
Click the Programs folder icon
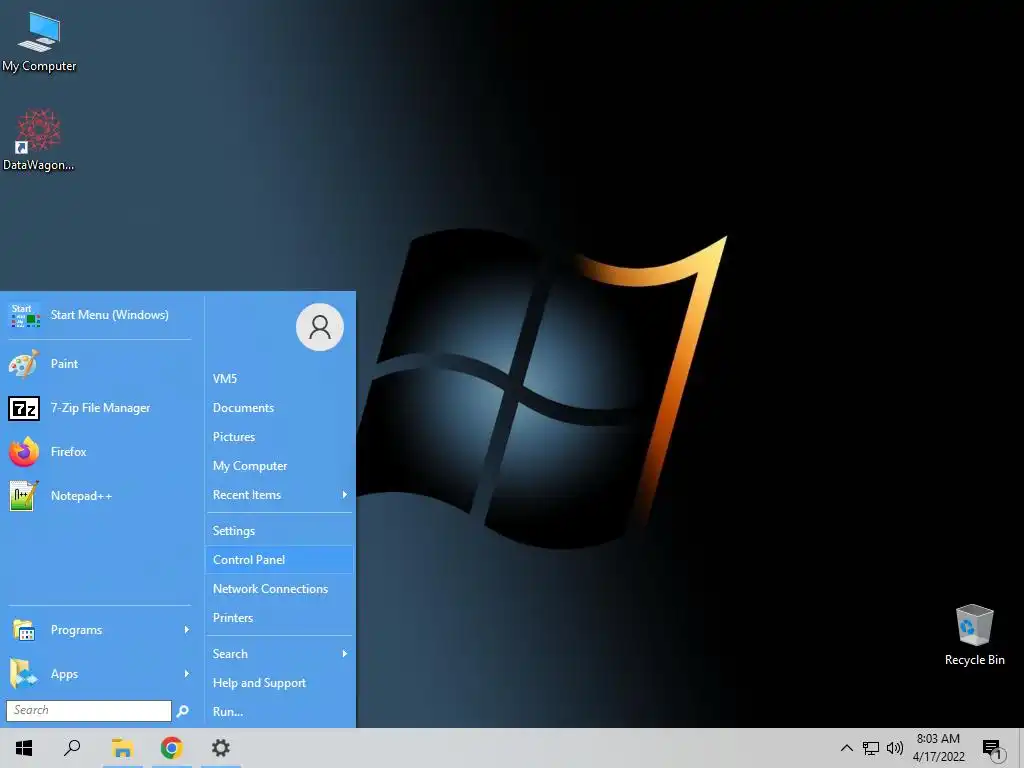[24, 630]
